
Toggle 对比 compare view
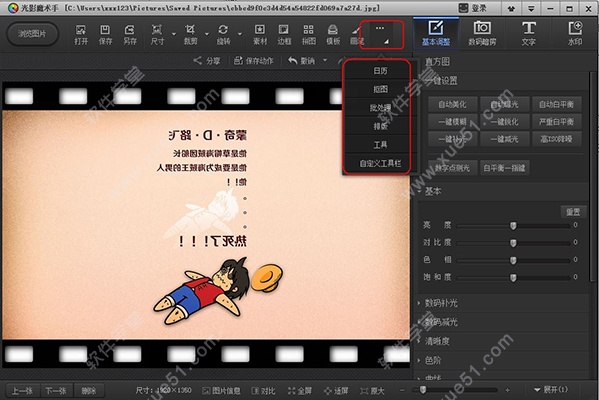[263, 390]
